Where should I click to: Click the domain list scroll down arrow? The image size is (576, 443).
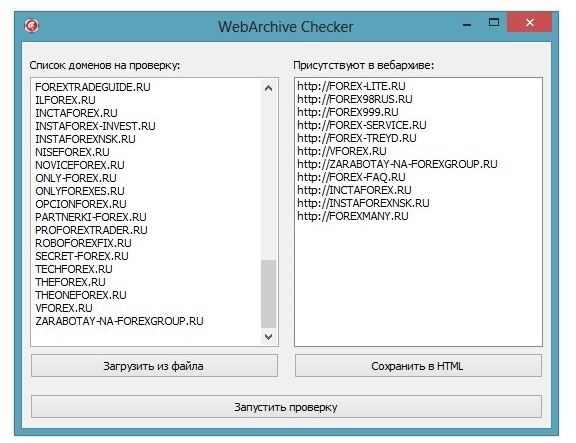click(x=269, y=336)
